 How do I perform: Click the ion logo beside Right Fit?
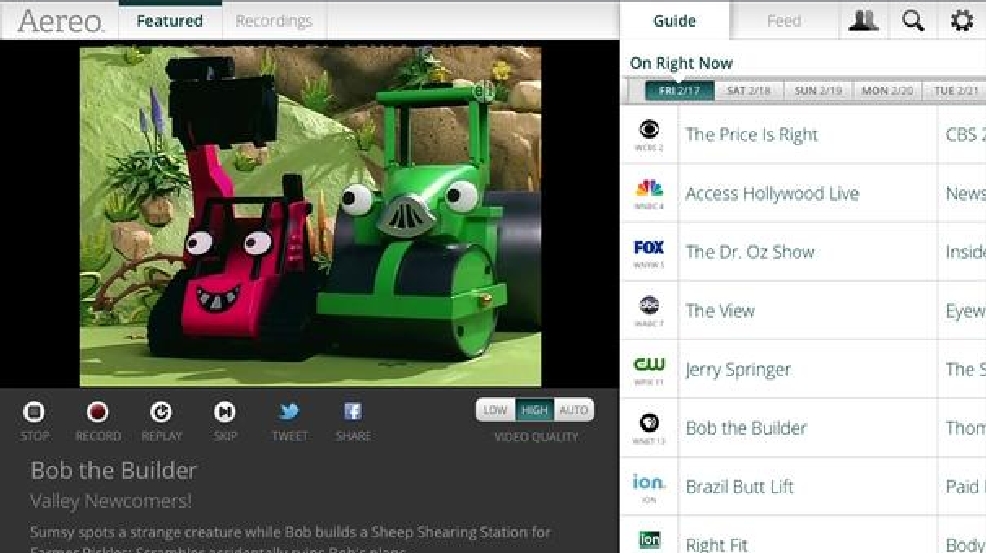[x=650, y=540]
